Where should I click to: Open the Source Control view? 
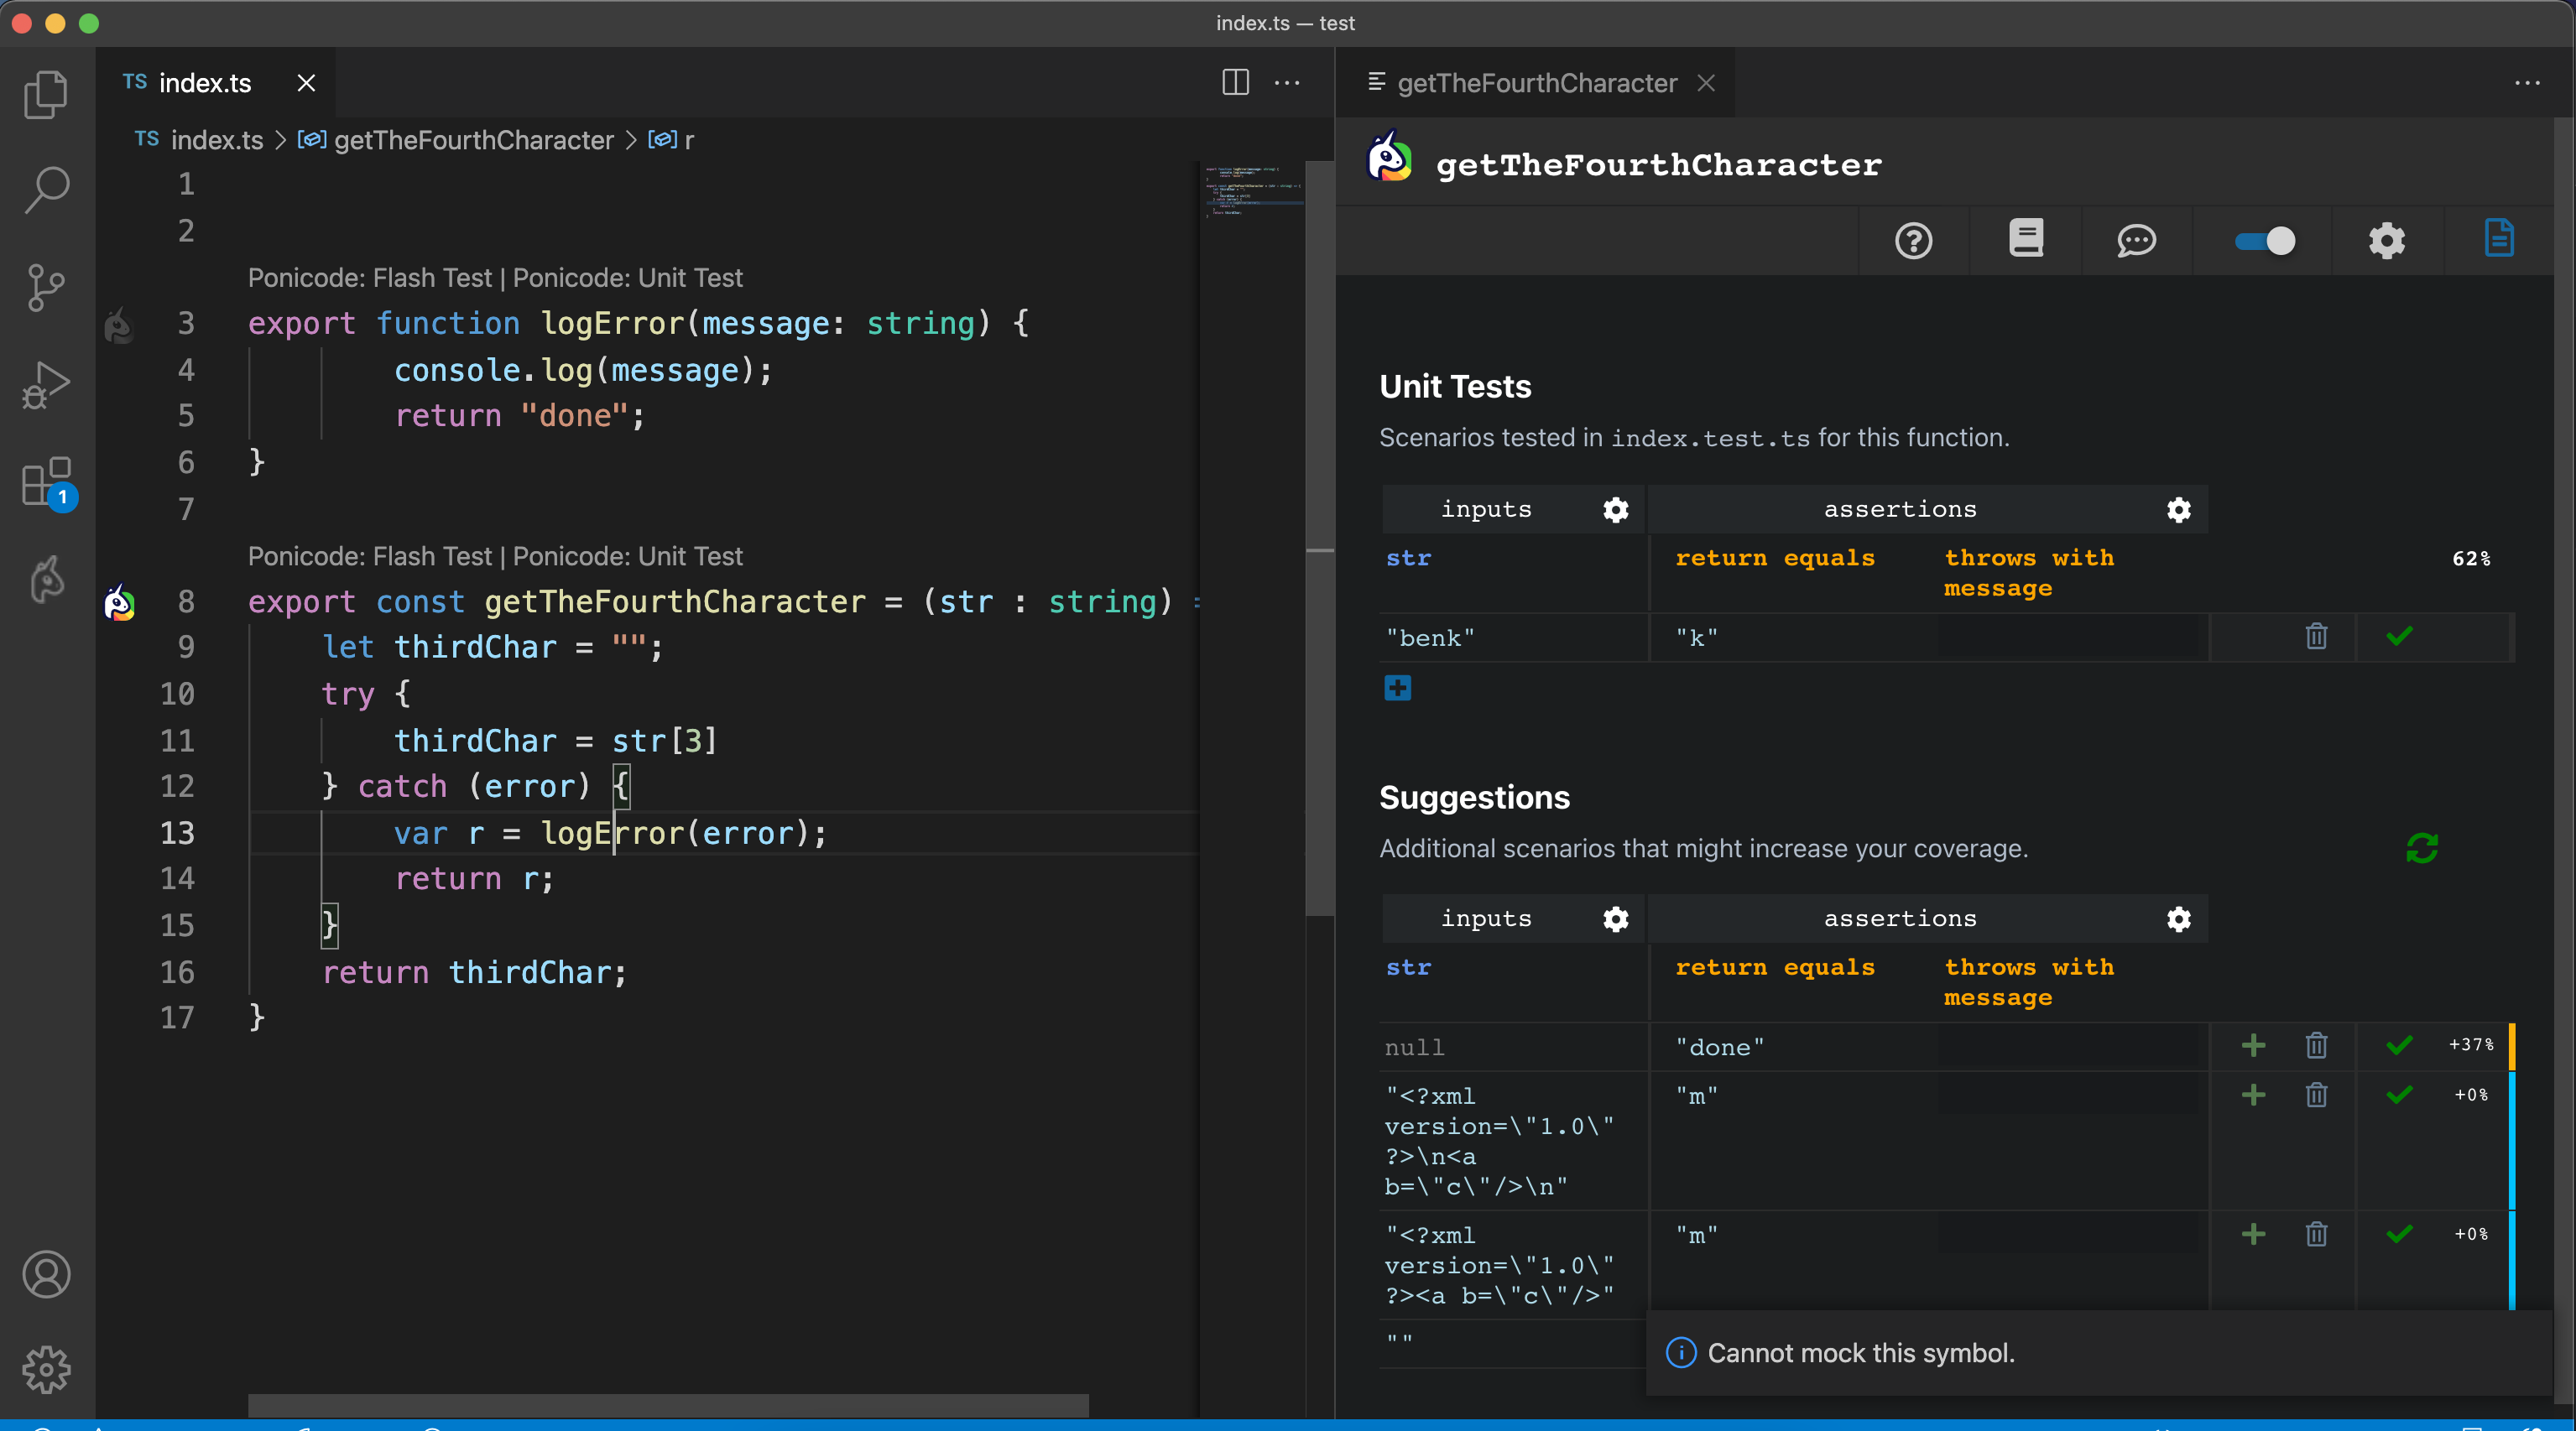tap(46, 287)
